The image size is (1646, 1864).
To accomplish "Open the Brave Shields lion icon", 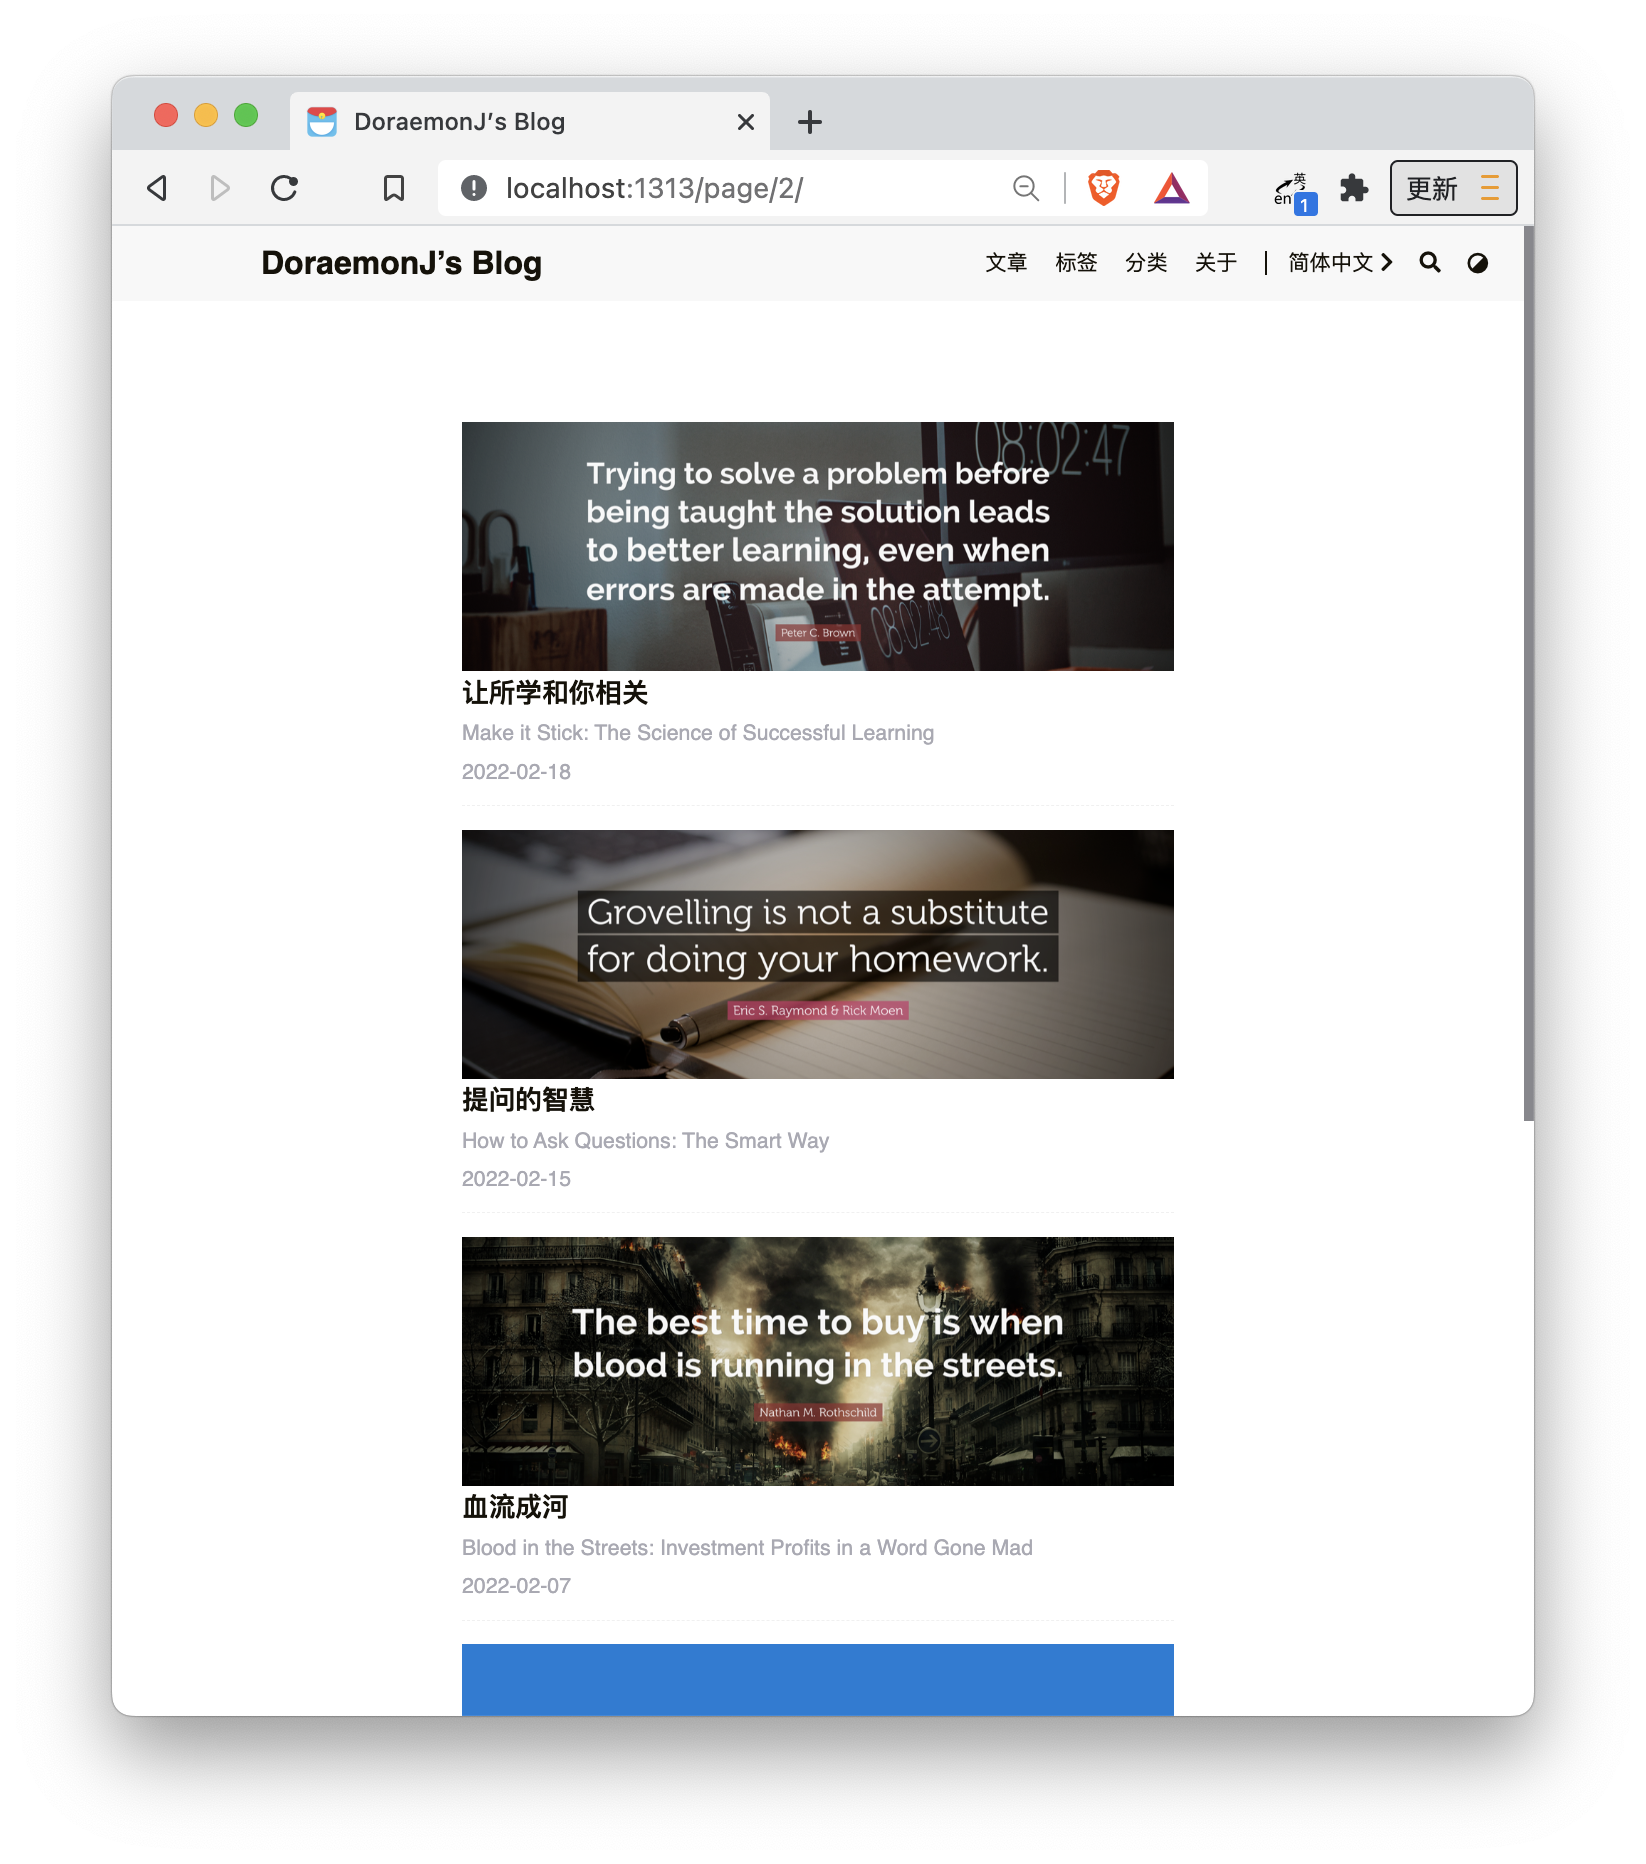I will [1102, 187].
